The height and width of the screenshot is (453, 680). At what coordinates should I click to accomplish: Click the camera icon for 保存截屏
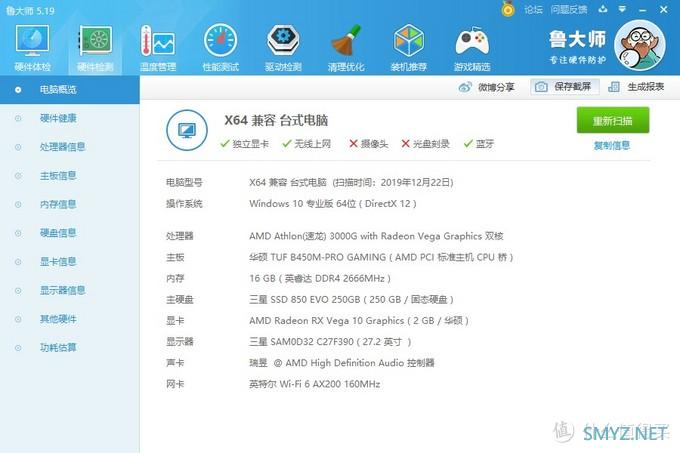click(541, 87)
